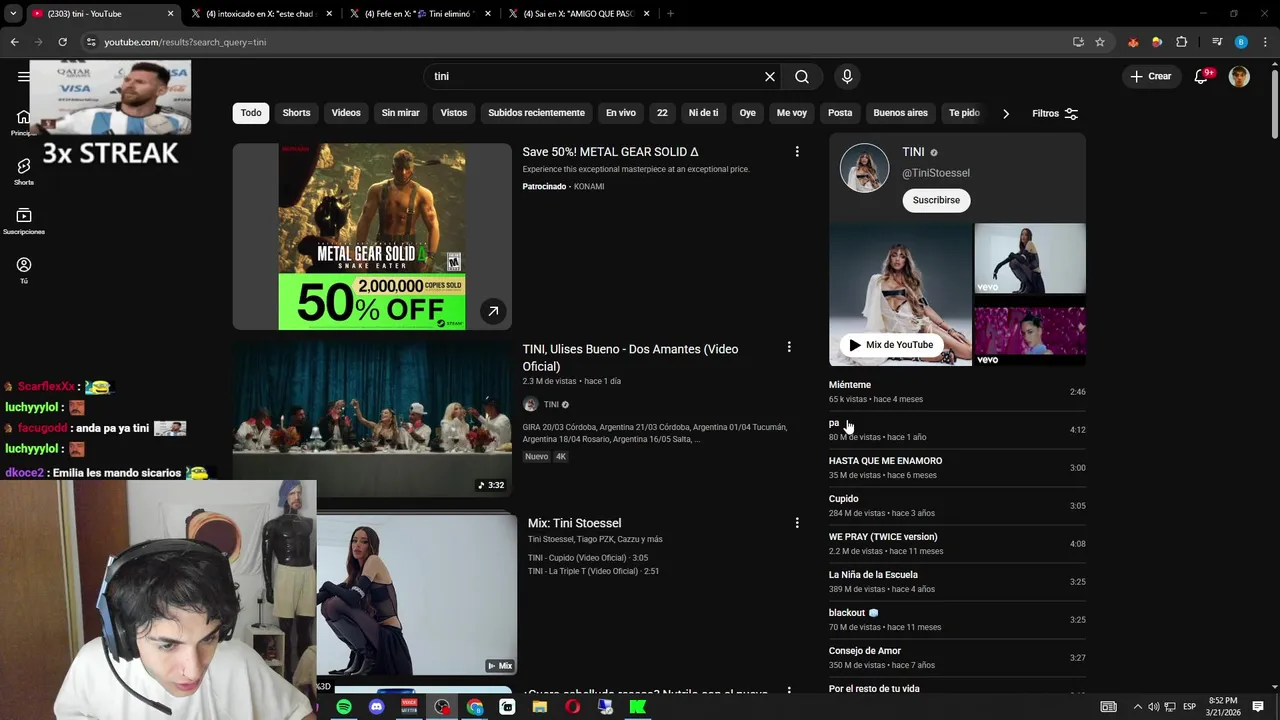
Task: Open Windows notification center
Action: 1258,707
